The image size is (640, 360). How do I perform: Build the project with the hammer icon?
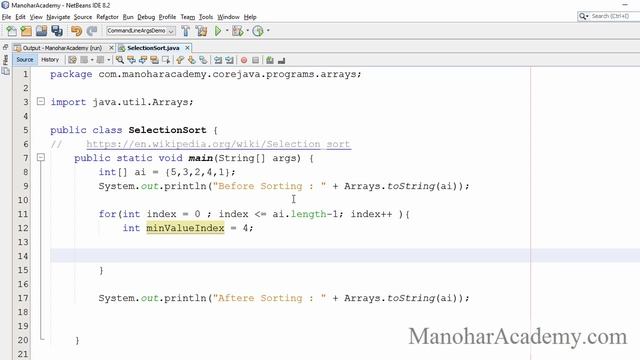click(x=186, y=31)
